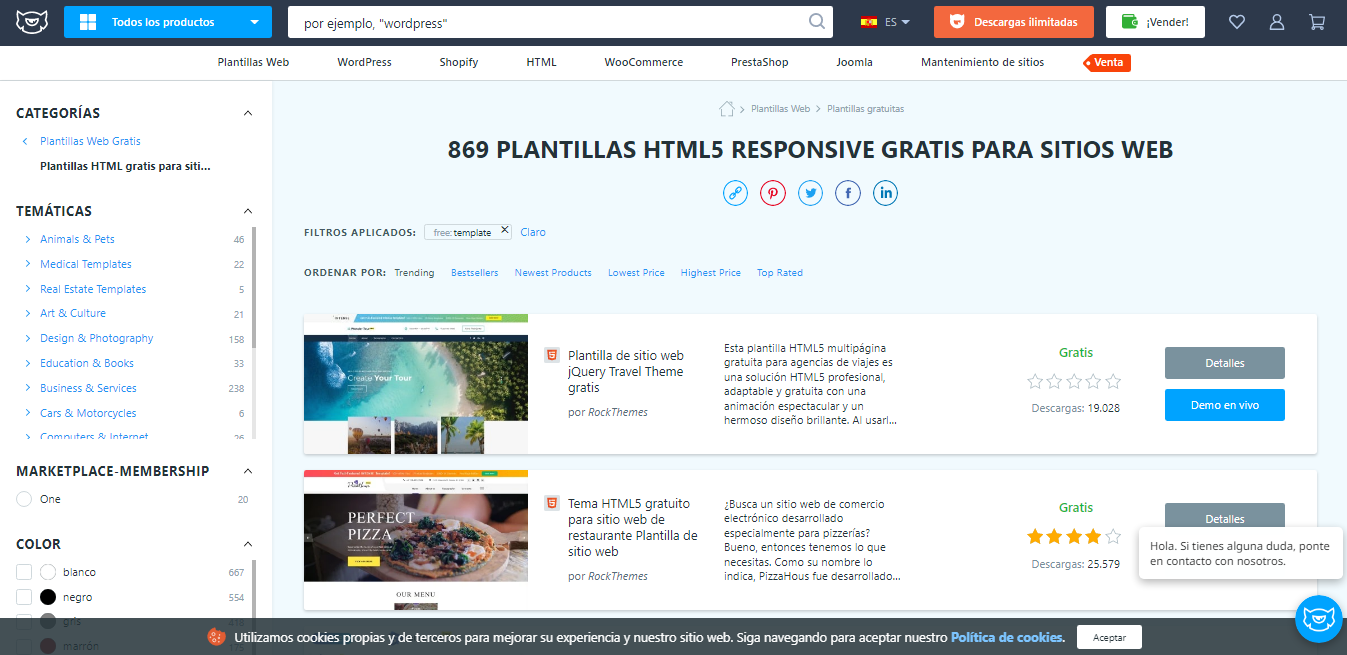Check the negro color checkbox
The image size is (1347, 655).
click(24, 597)
